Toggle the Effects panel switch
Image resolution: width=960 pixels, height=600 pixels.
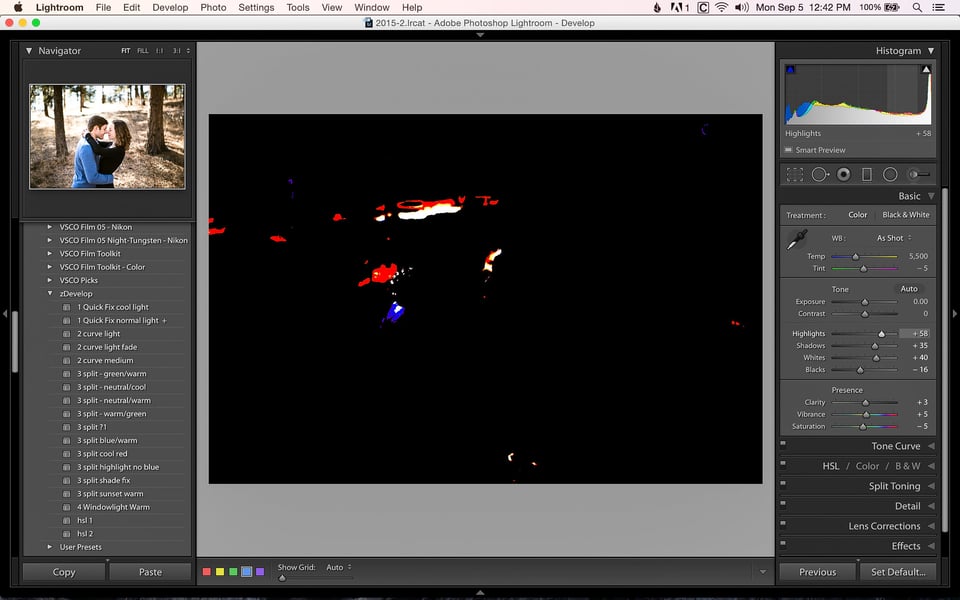(783, 544)
